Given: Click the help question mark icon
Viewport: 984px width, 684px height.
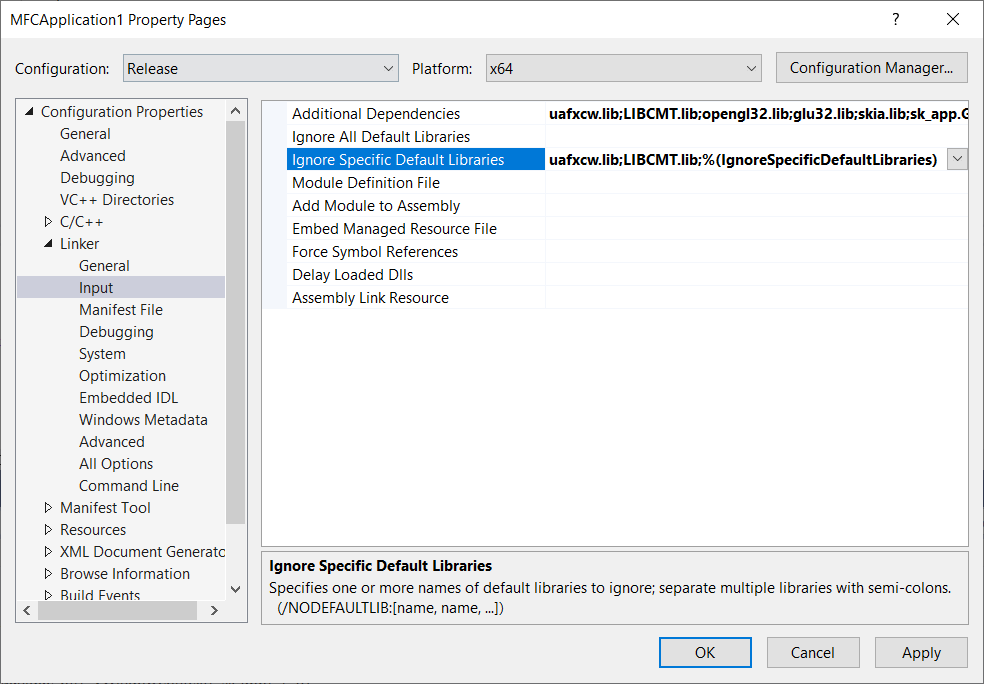Looking at the screenshot, I should point(896,19).
